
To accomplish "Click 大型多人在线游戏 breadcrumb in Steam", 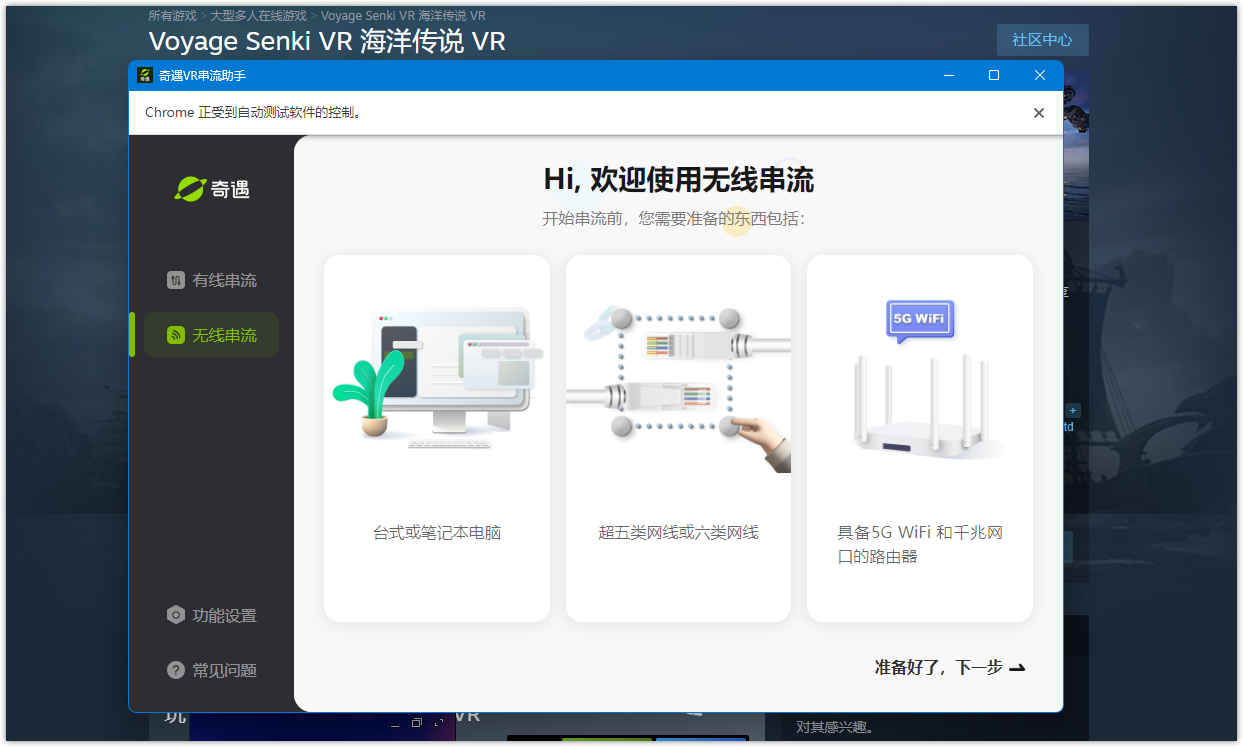I will click(x=259, y=16).
